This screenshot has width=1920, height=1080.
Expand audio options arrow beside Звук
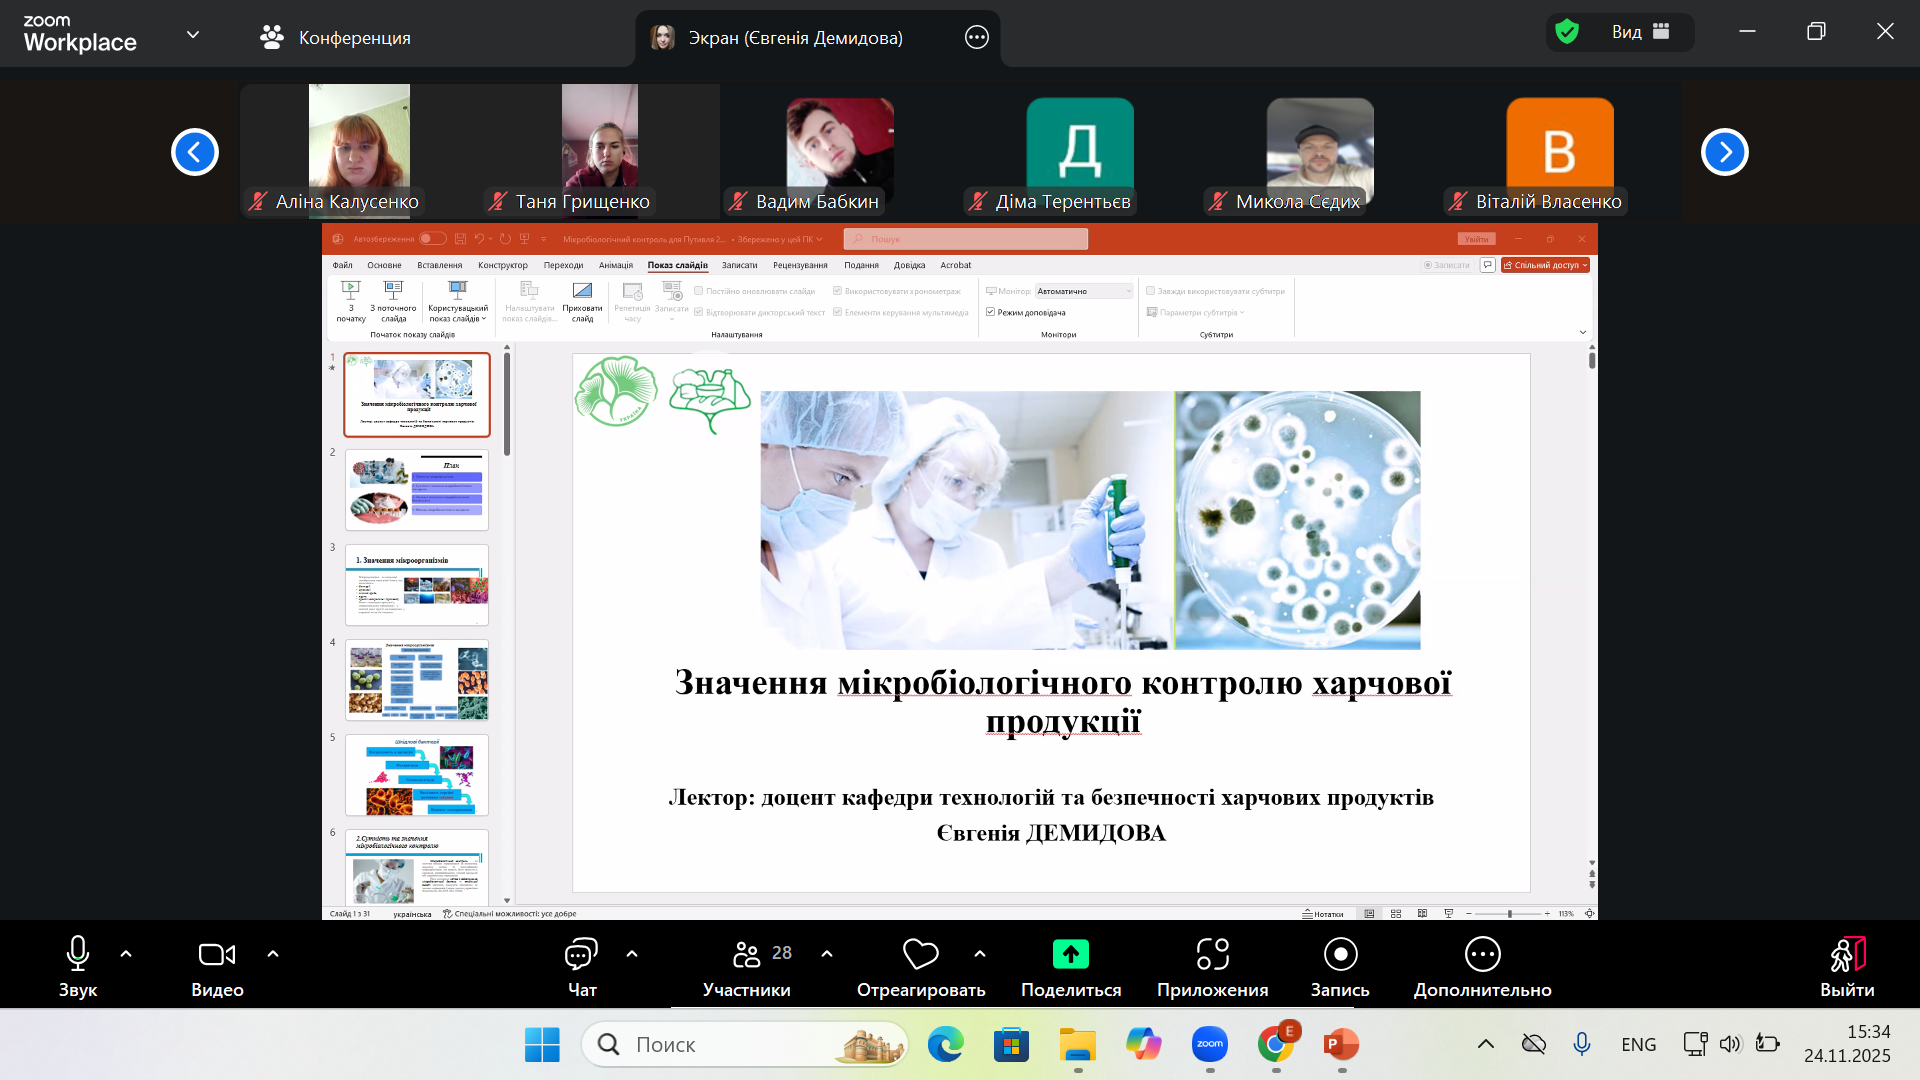(x=126, y=954)
